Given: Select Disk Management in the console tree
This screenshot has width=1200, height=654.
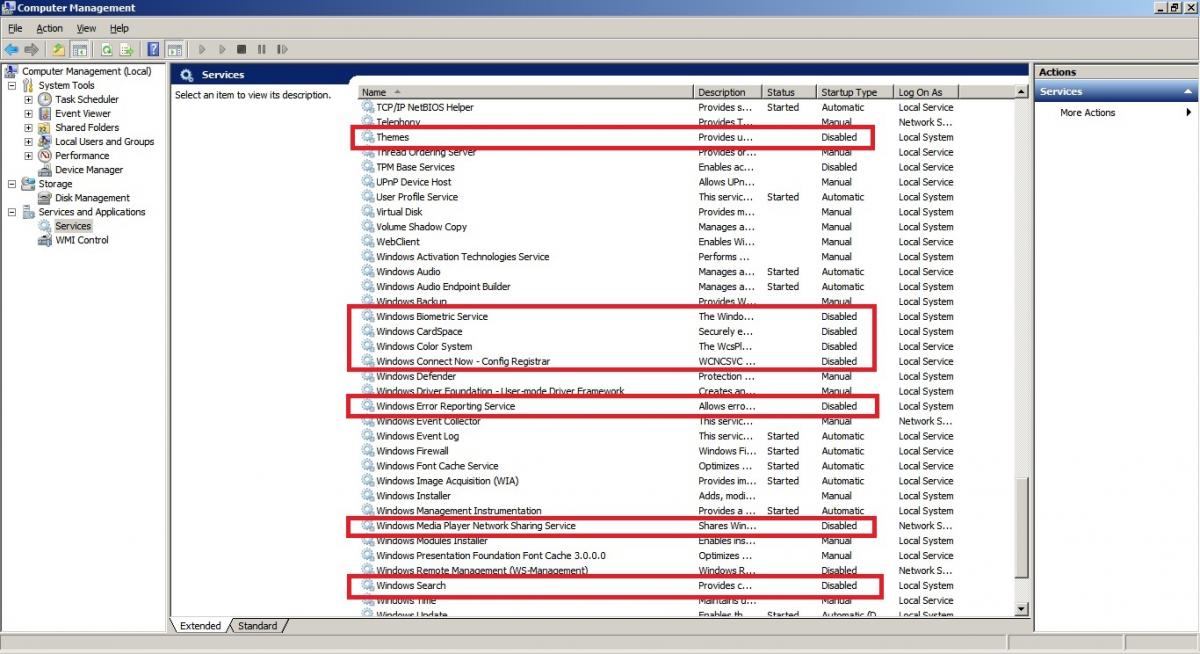Looking at the screenshot, I should click(92, 198).
